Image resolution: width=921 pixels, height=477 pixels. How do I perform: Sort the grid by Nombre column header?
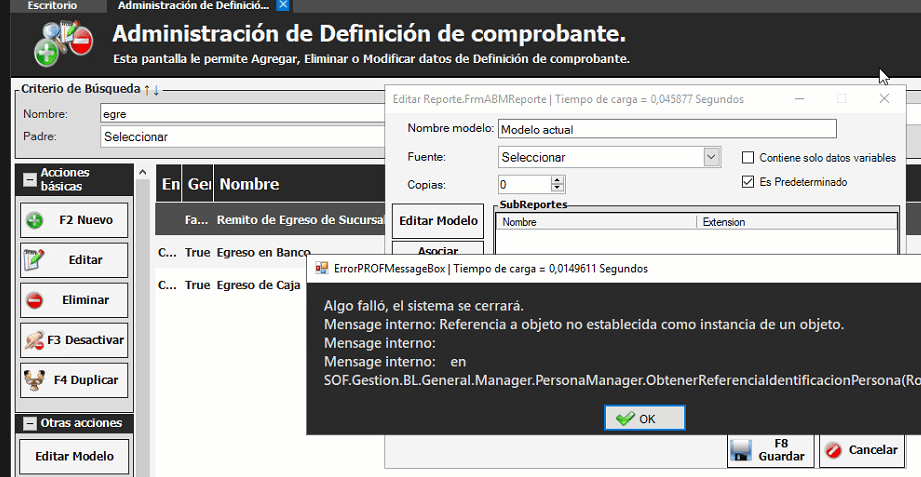[x=249, y=184]
